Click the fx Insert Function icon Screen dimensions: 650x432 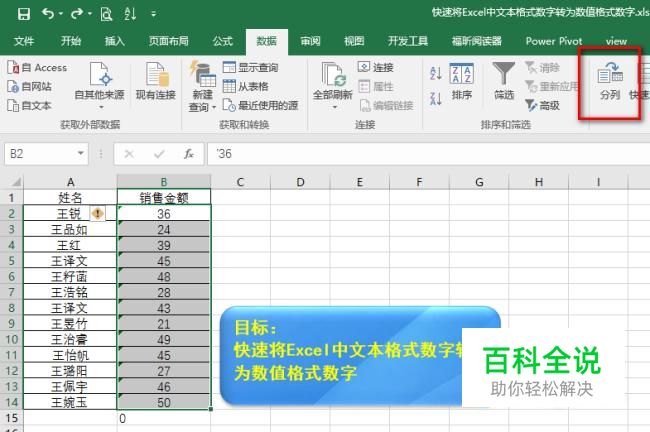tap(189, 154)
